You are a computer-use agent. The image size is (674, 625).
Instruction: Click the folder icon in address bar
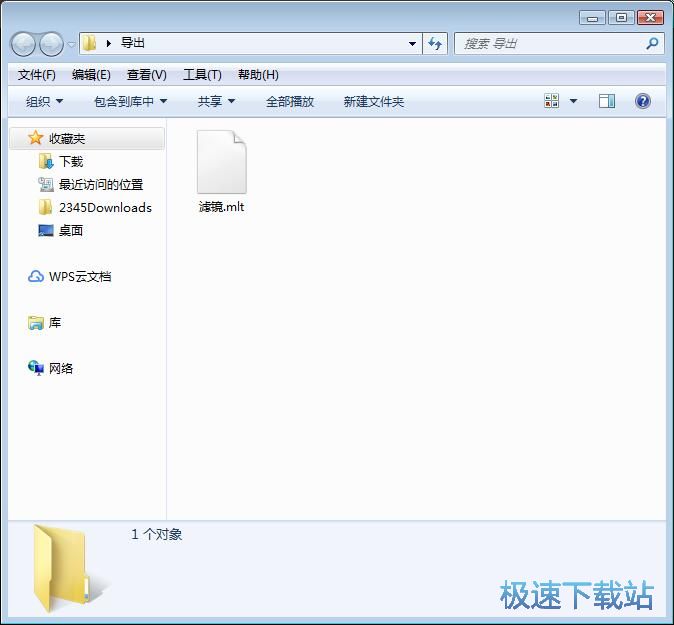[89, 43]
